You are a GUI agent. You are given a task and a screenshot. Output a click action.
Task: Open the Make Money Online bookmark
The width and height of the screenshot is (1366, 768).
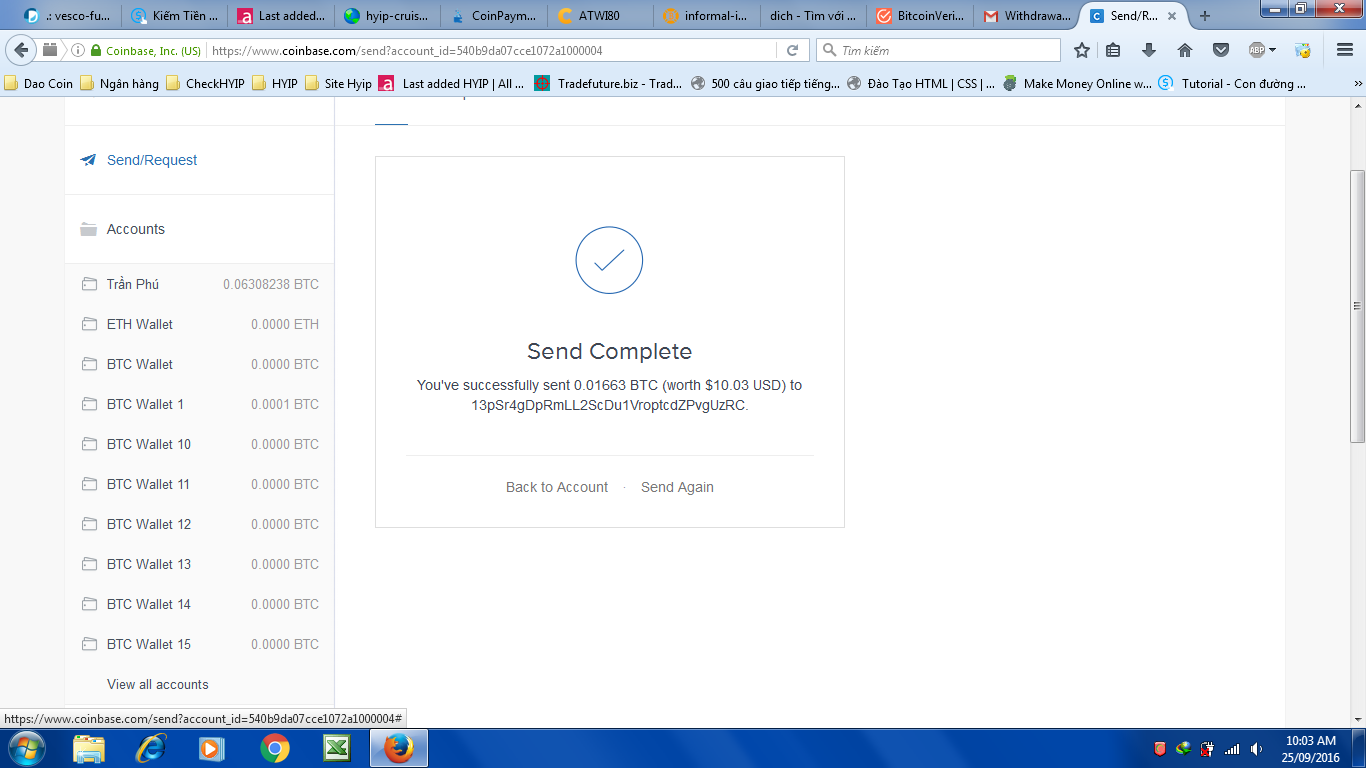(1077, 84)
